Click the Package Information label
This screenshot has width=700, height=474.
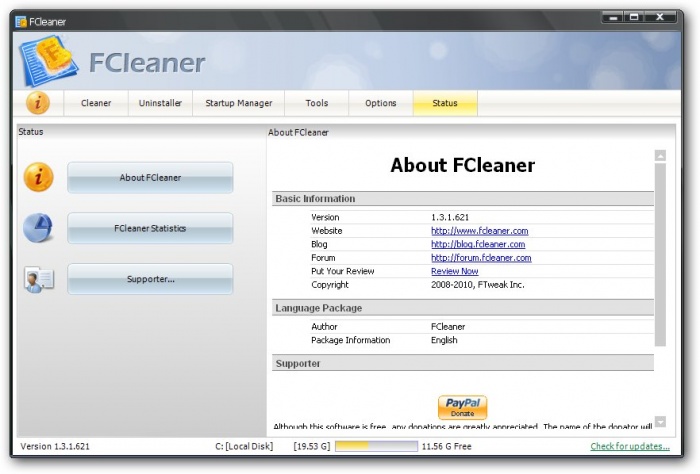coord(350,340)
